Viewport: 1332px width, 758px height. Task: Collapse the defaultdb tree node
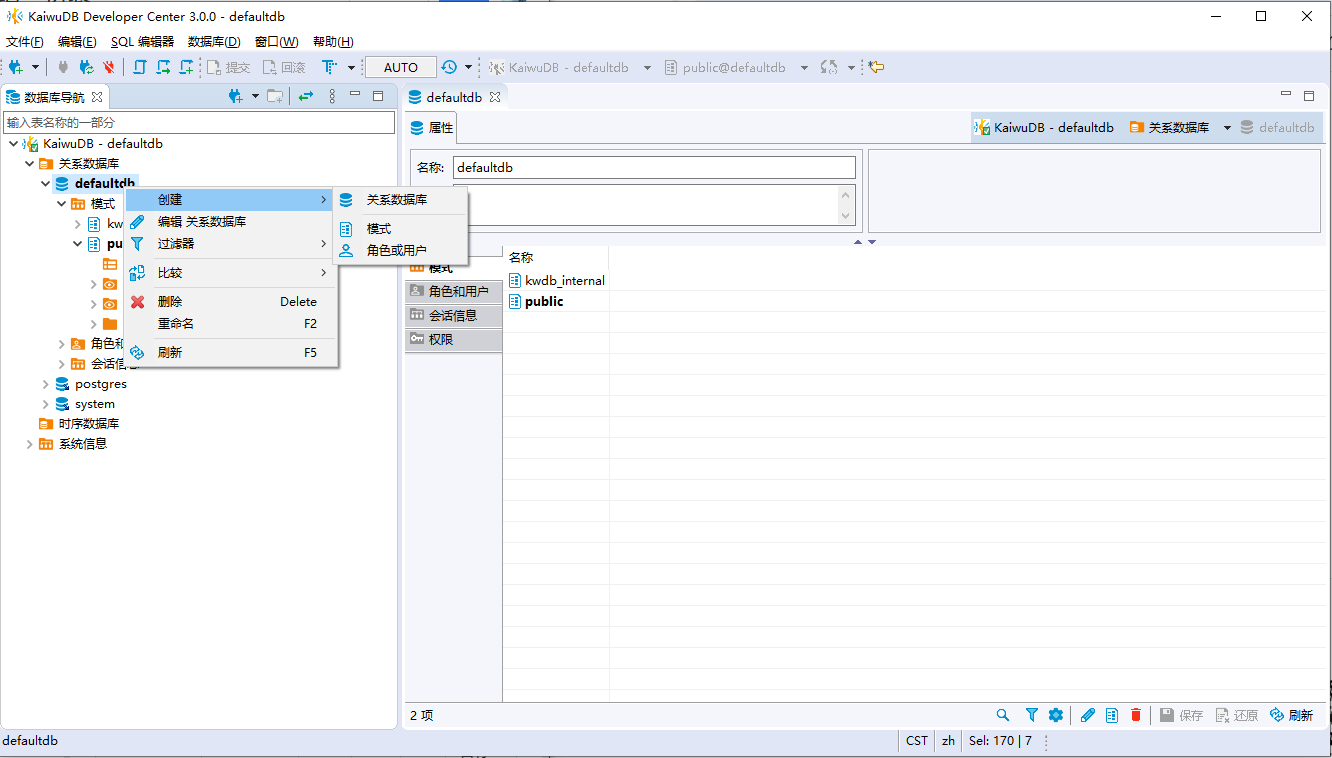click(46, 184)
